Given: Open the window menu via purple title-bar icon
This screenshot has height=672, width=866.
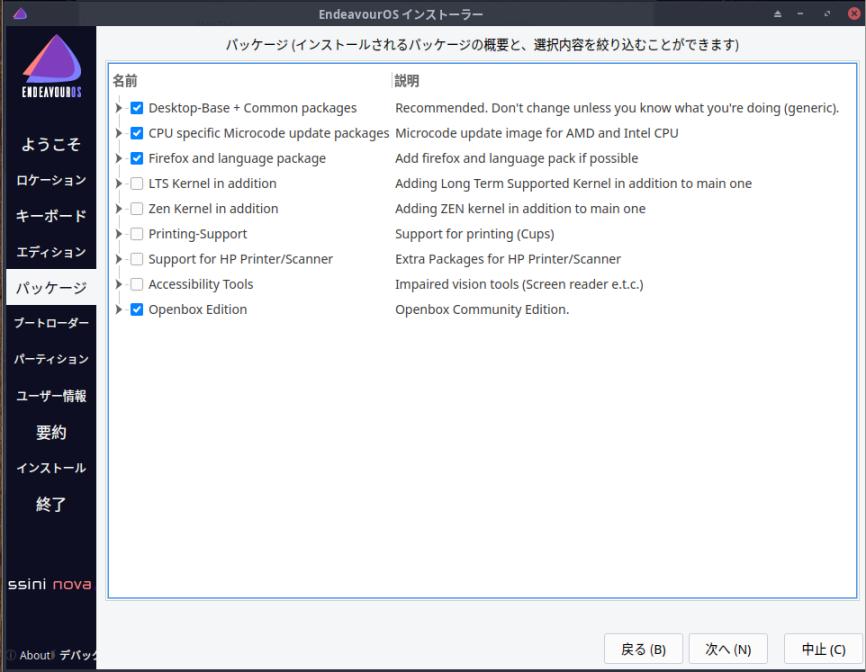Looking at the screenshot, I should [x=20, y=14].
